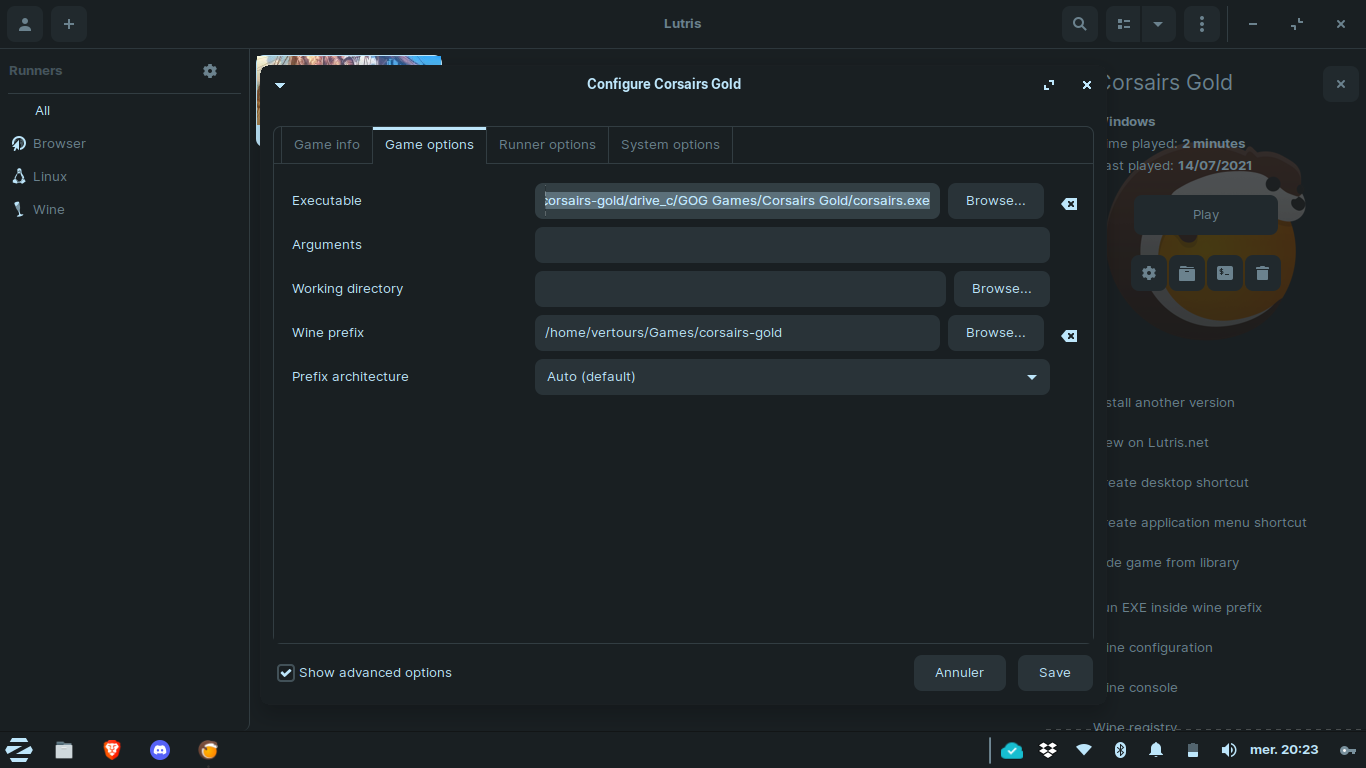This screenshot has height=768, width=1366.
Task: Open the view options dropdown arrow
Action: [1157, 24]
